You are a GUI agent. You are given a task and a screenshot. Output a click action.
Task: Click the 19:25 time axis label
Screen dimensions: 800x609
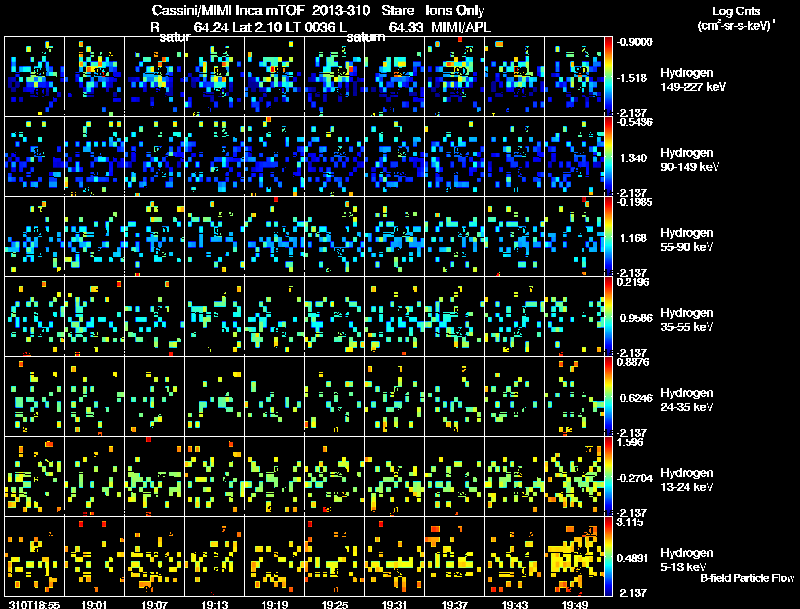tap(335, 604)
